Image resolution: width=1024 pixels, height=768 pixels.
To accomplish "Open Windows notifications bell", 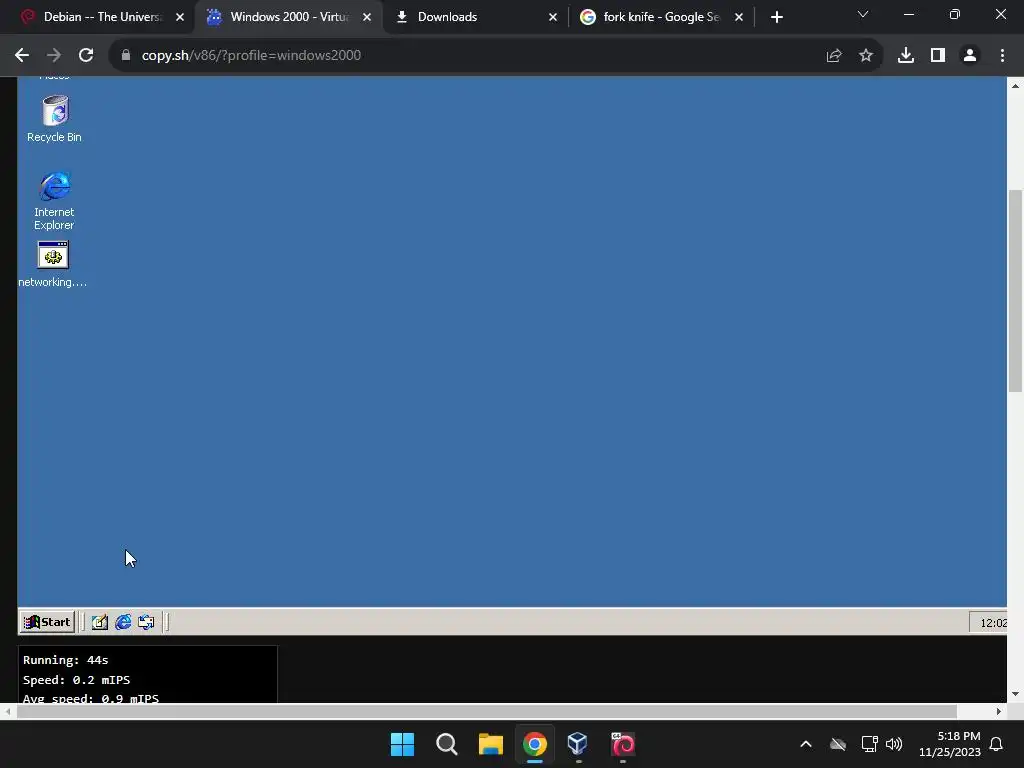I will pyautogui.click(x=996, y=744).
